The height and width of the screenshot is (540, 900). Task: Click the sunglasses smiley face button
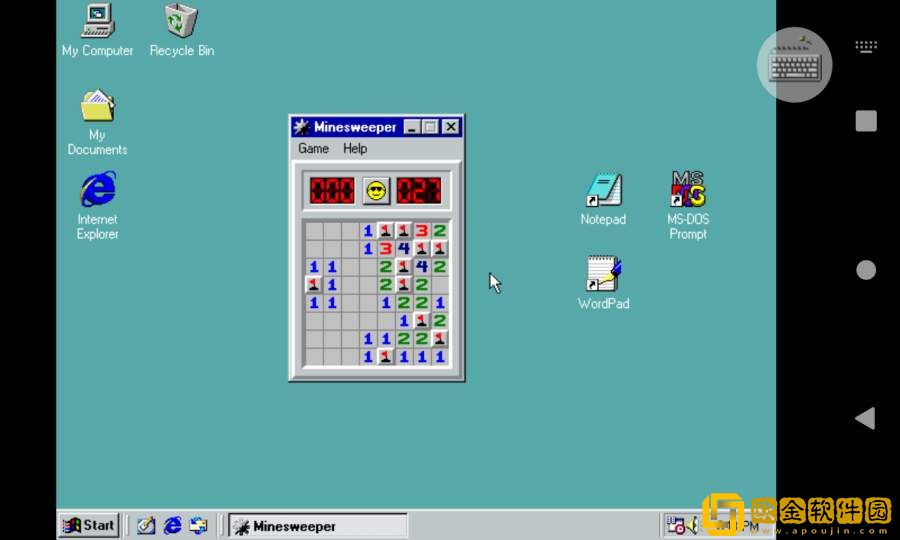pos(377,191)
